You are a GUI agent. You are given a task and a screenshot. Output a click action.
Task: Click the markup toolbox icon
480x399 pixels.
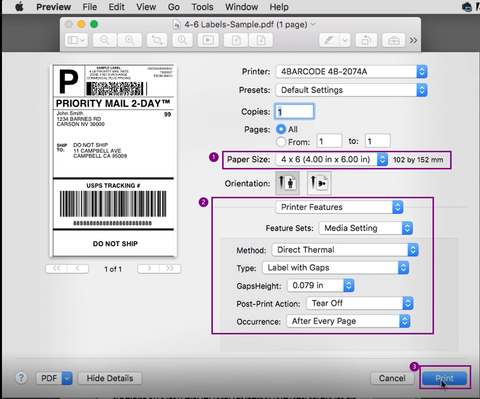[394, 40]
